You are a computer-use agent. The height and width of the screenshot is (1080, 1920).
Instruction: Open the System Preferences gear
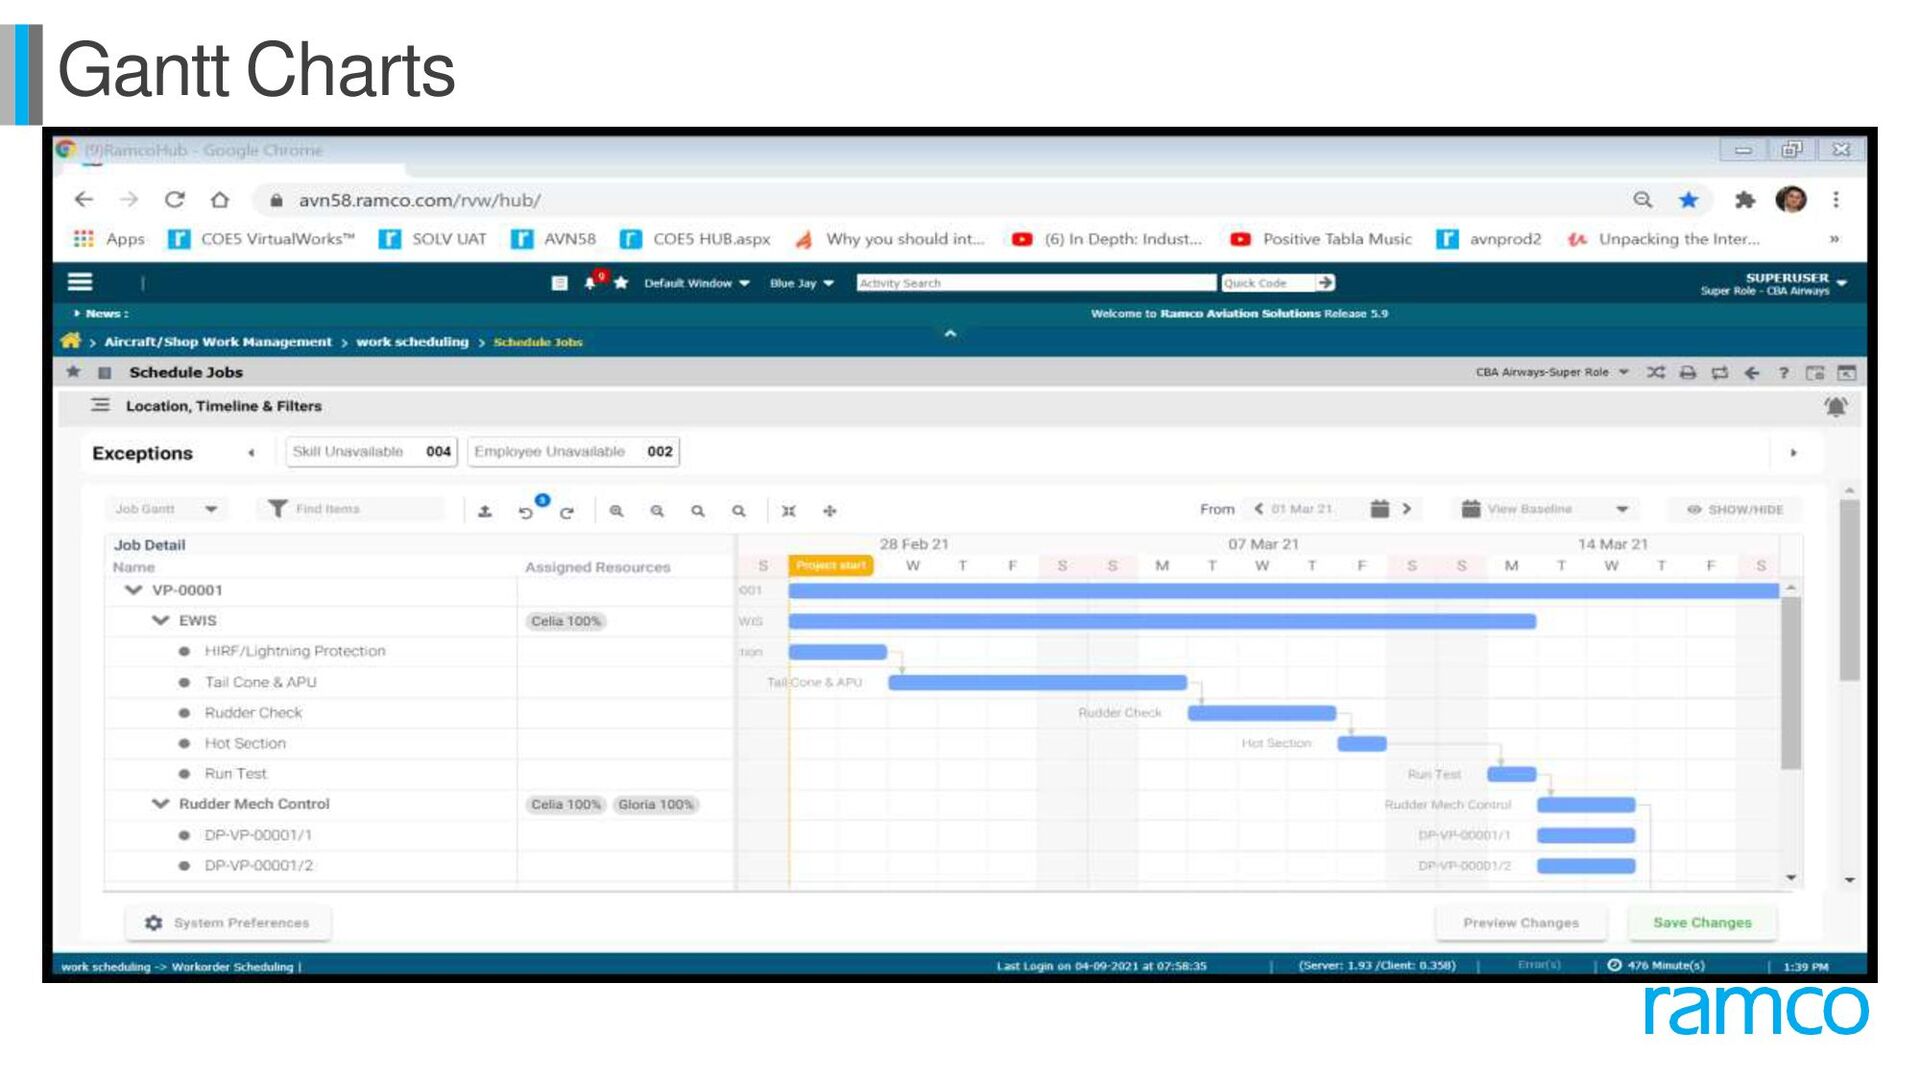click(153, 922)
